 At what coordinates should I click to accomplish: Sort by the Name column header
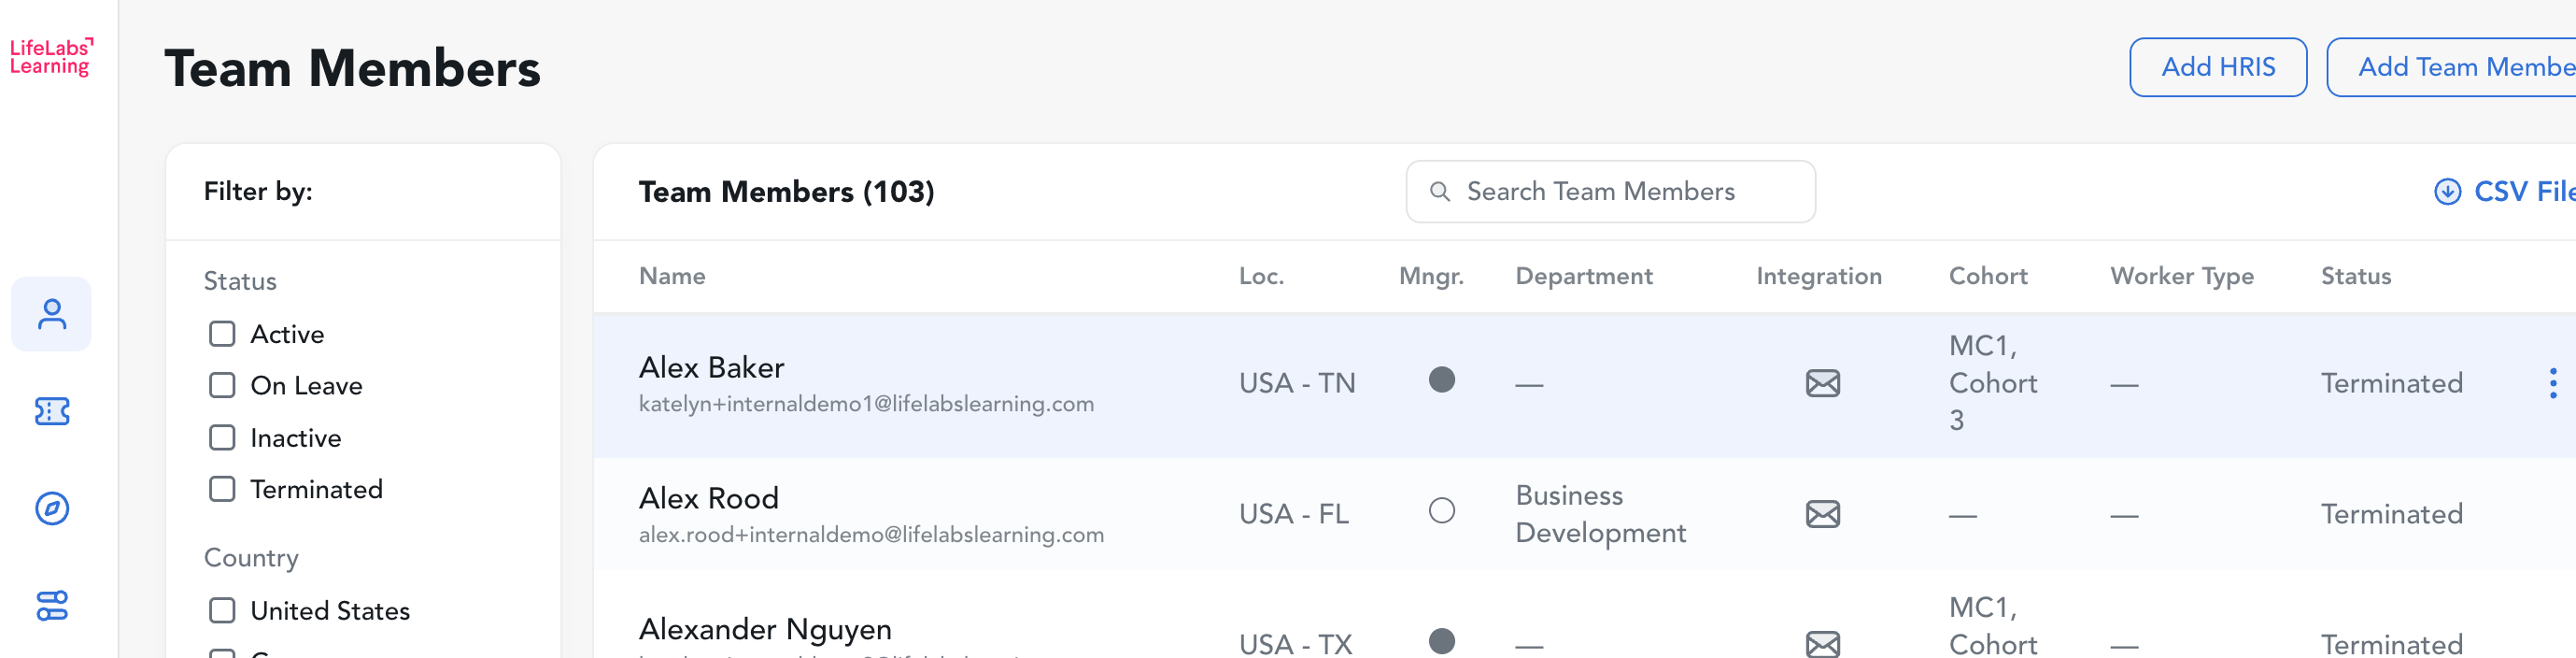coord(672,276)
